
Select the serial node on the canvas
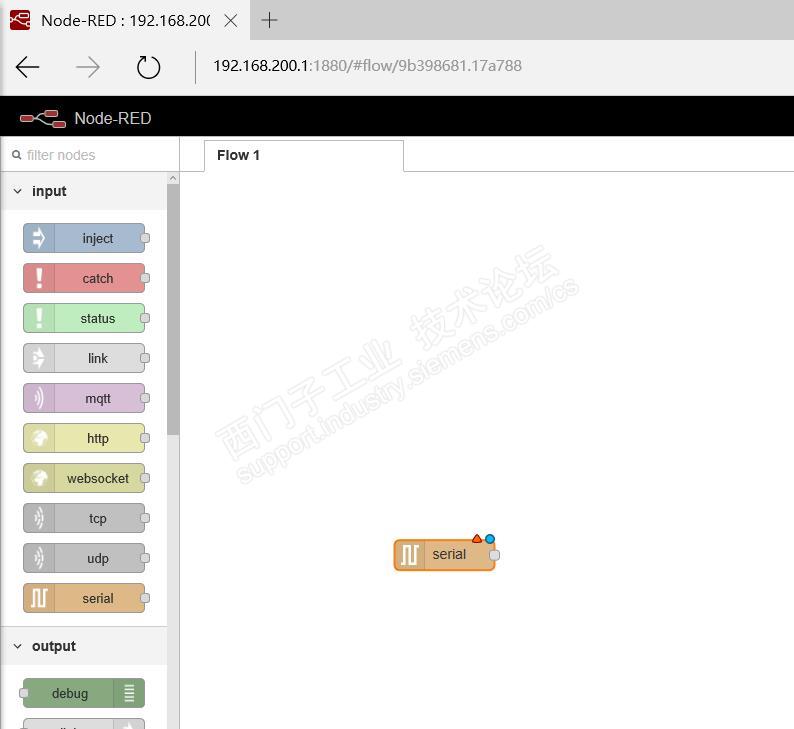(x=444, y=555)
